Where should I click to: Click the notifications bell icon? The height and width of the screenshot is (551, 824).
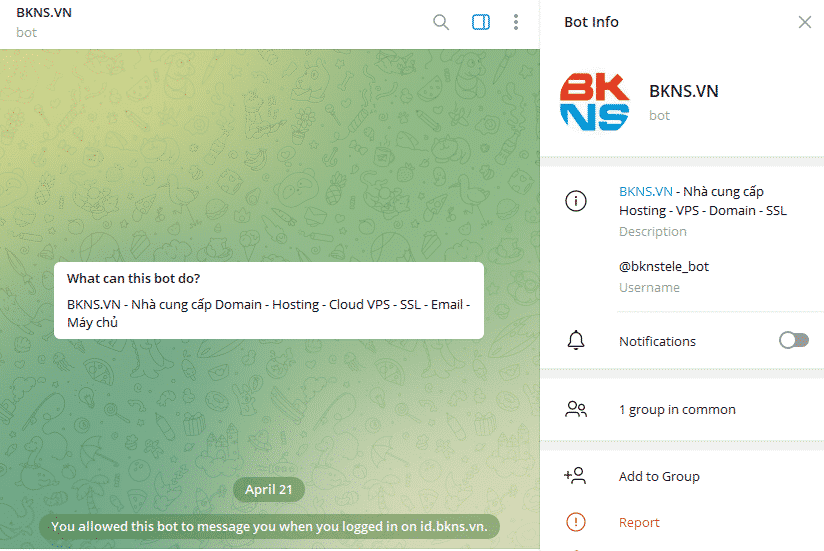coord(576,340)
